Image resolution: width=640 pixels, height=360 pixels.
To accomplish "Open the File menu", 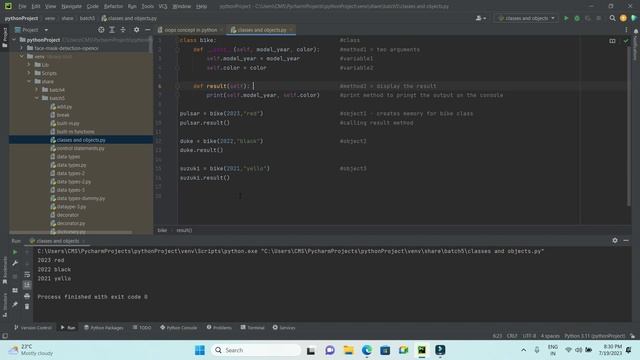I will tap(22, 7).
